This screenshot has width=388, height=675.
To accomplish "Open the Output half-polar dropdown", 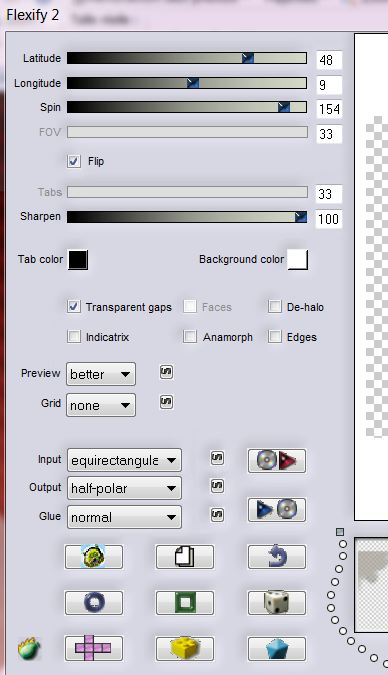I will click(124, 488).
